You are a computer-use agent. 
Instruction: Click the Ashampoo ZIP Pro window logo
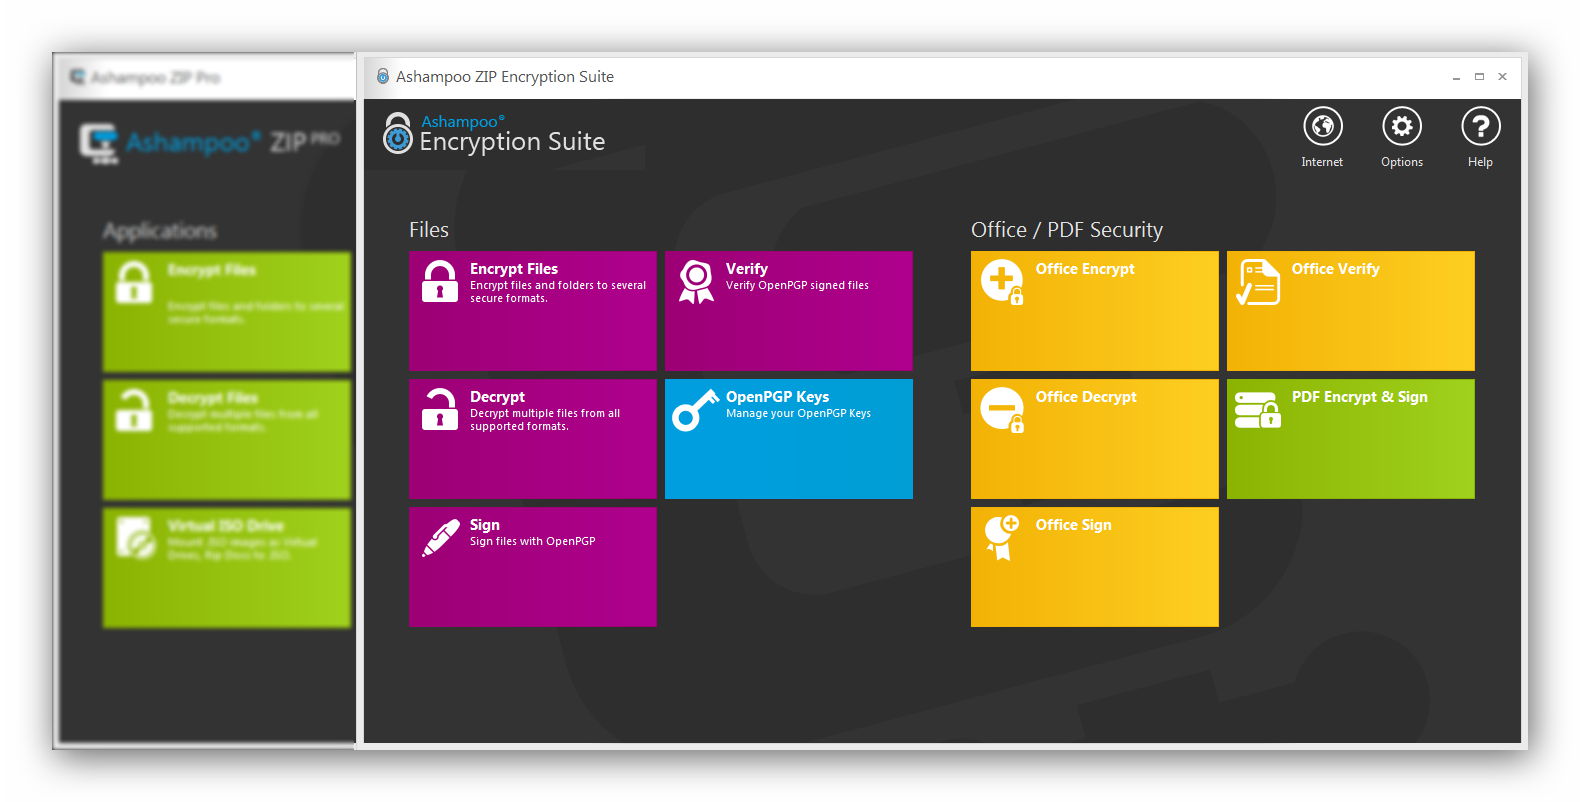click(x=99, y=143)
